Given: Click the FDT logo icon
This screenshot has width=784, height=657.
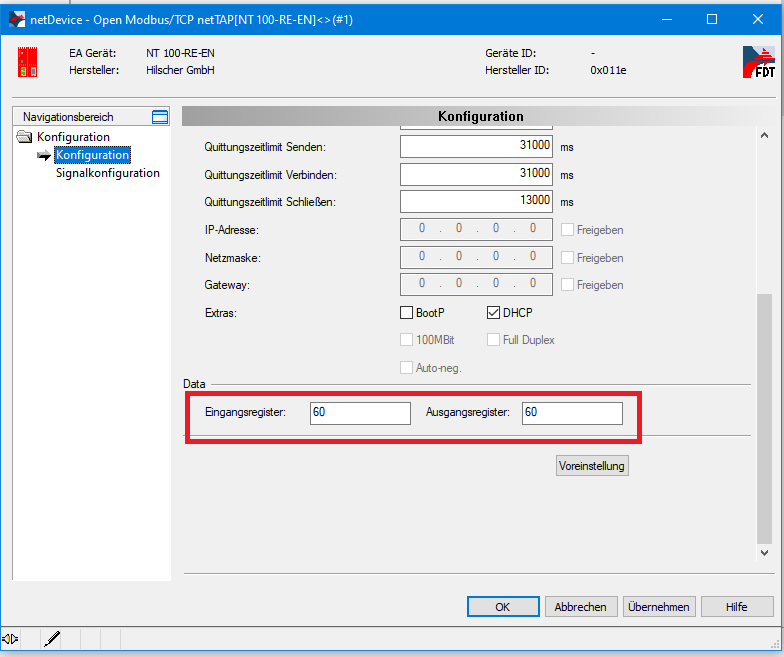Looking at the screenshot, I should (x=758, y=62).
